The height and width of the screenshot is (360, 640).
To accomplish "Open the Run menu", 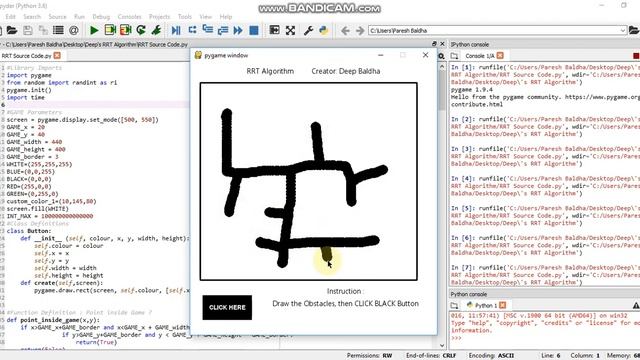I will (x=79, y=17).
